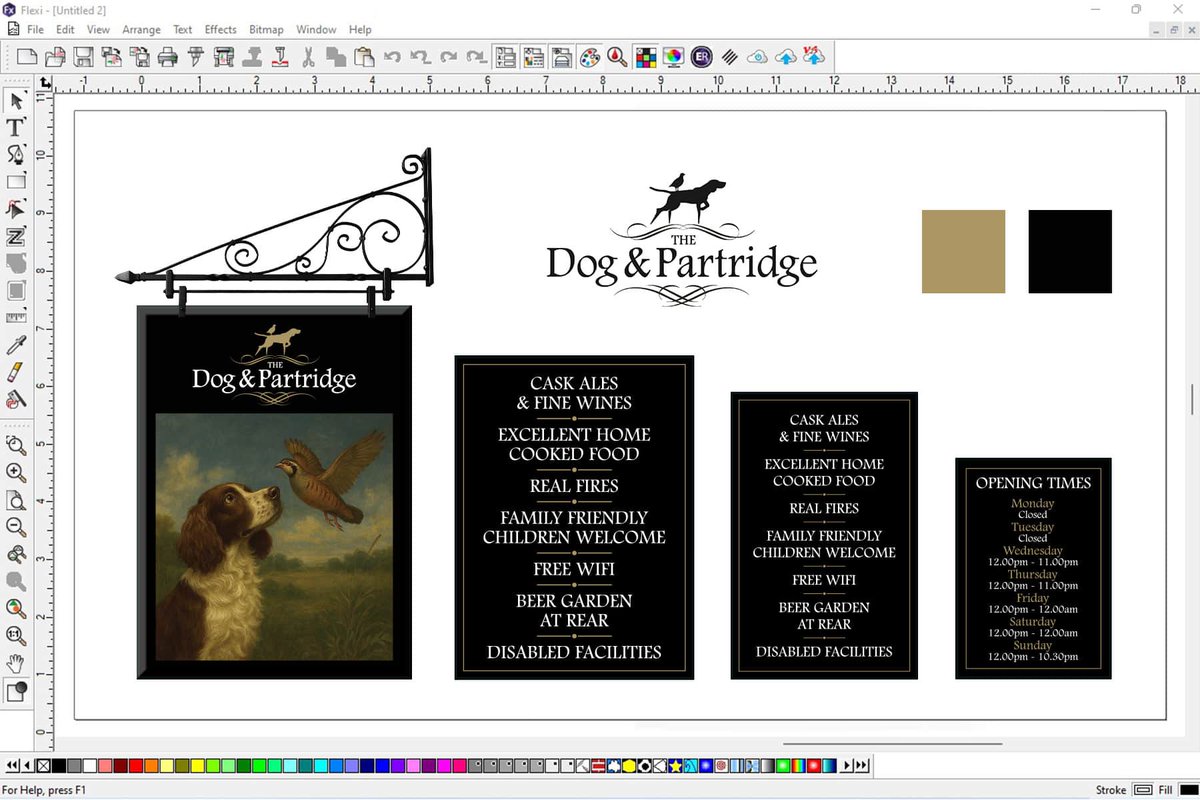
Task: Click the New document icon
Action: point(27,57)
